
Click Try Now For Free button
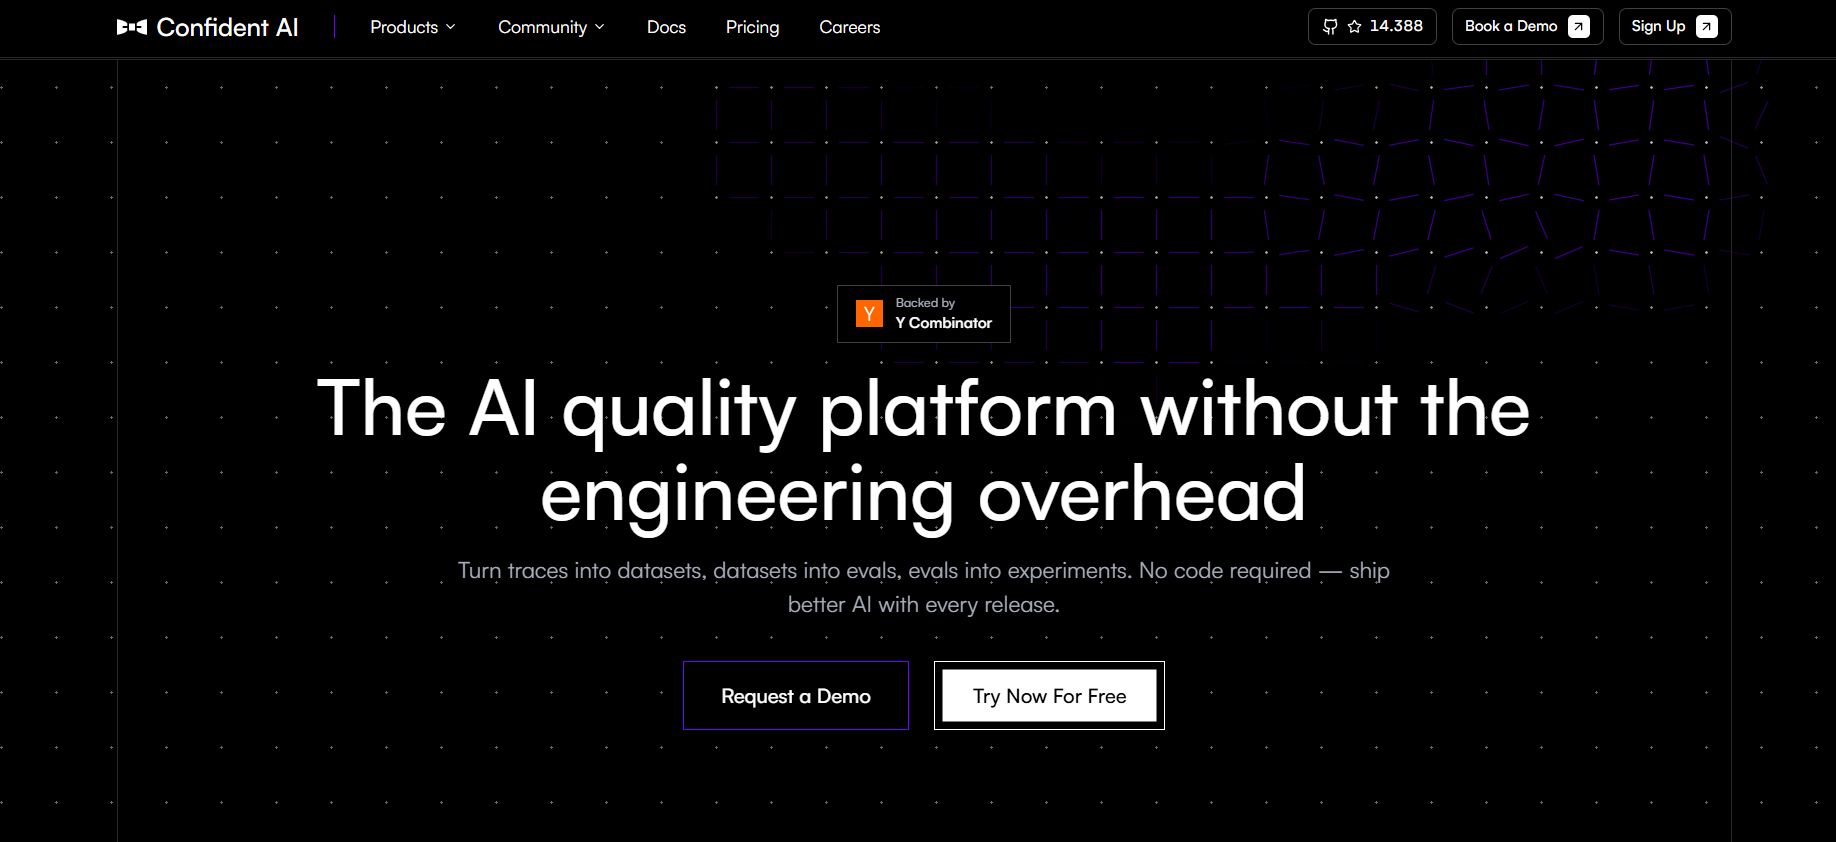[x=1049, y=695]
